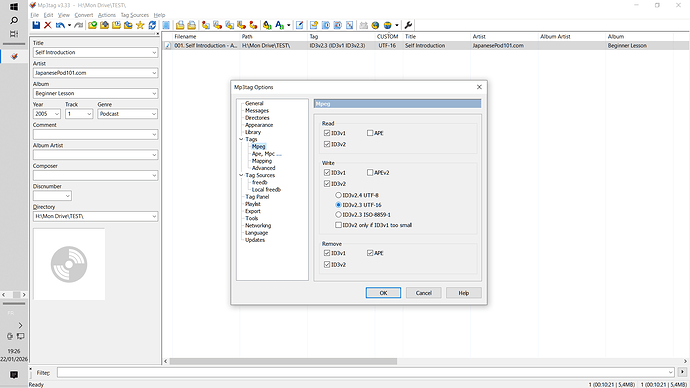Uncheck ID3v2 under Read

(x=327, y=144)
